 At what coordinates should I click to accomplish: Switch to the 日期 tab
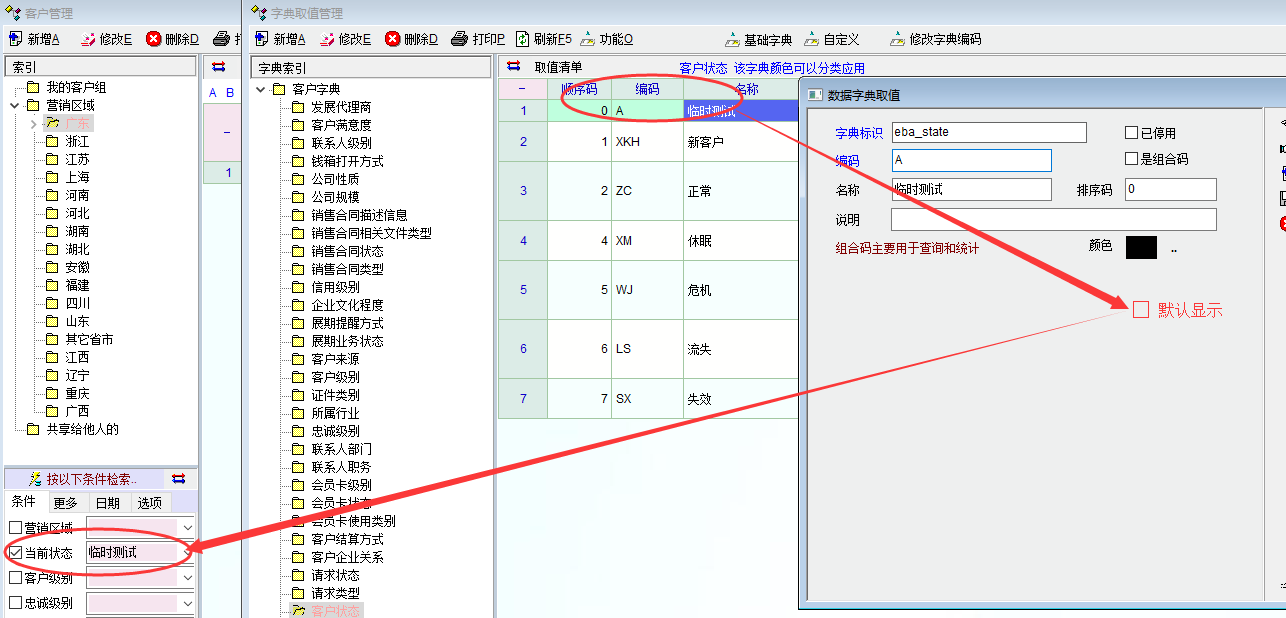(107, 503)
